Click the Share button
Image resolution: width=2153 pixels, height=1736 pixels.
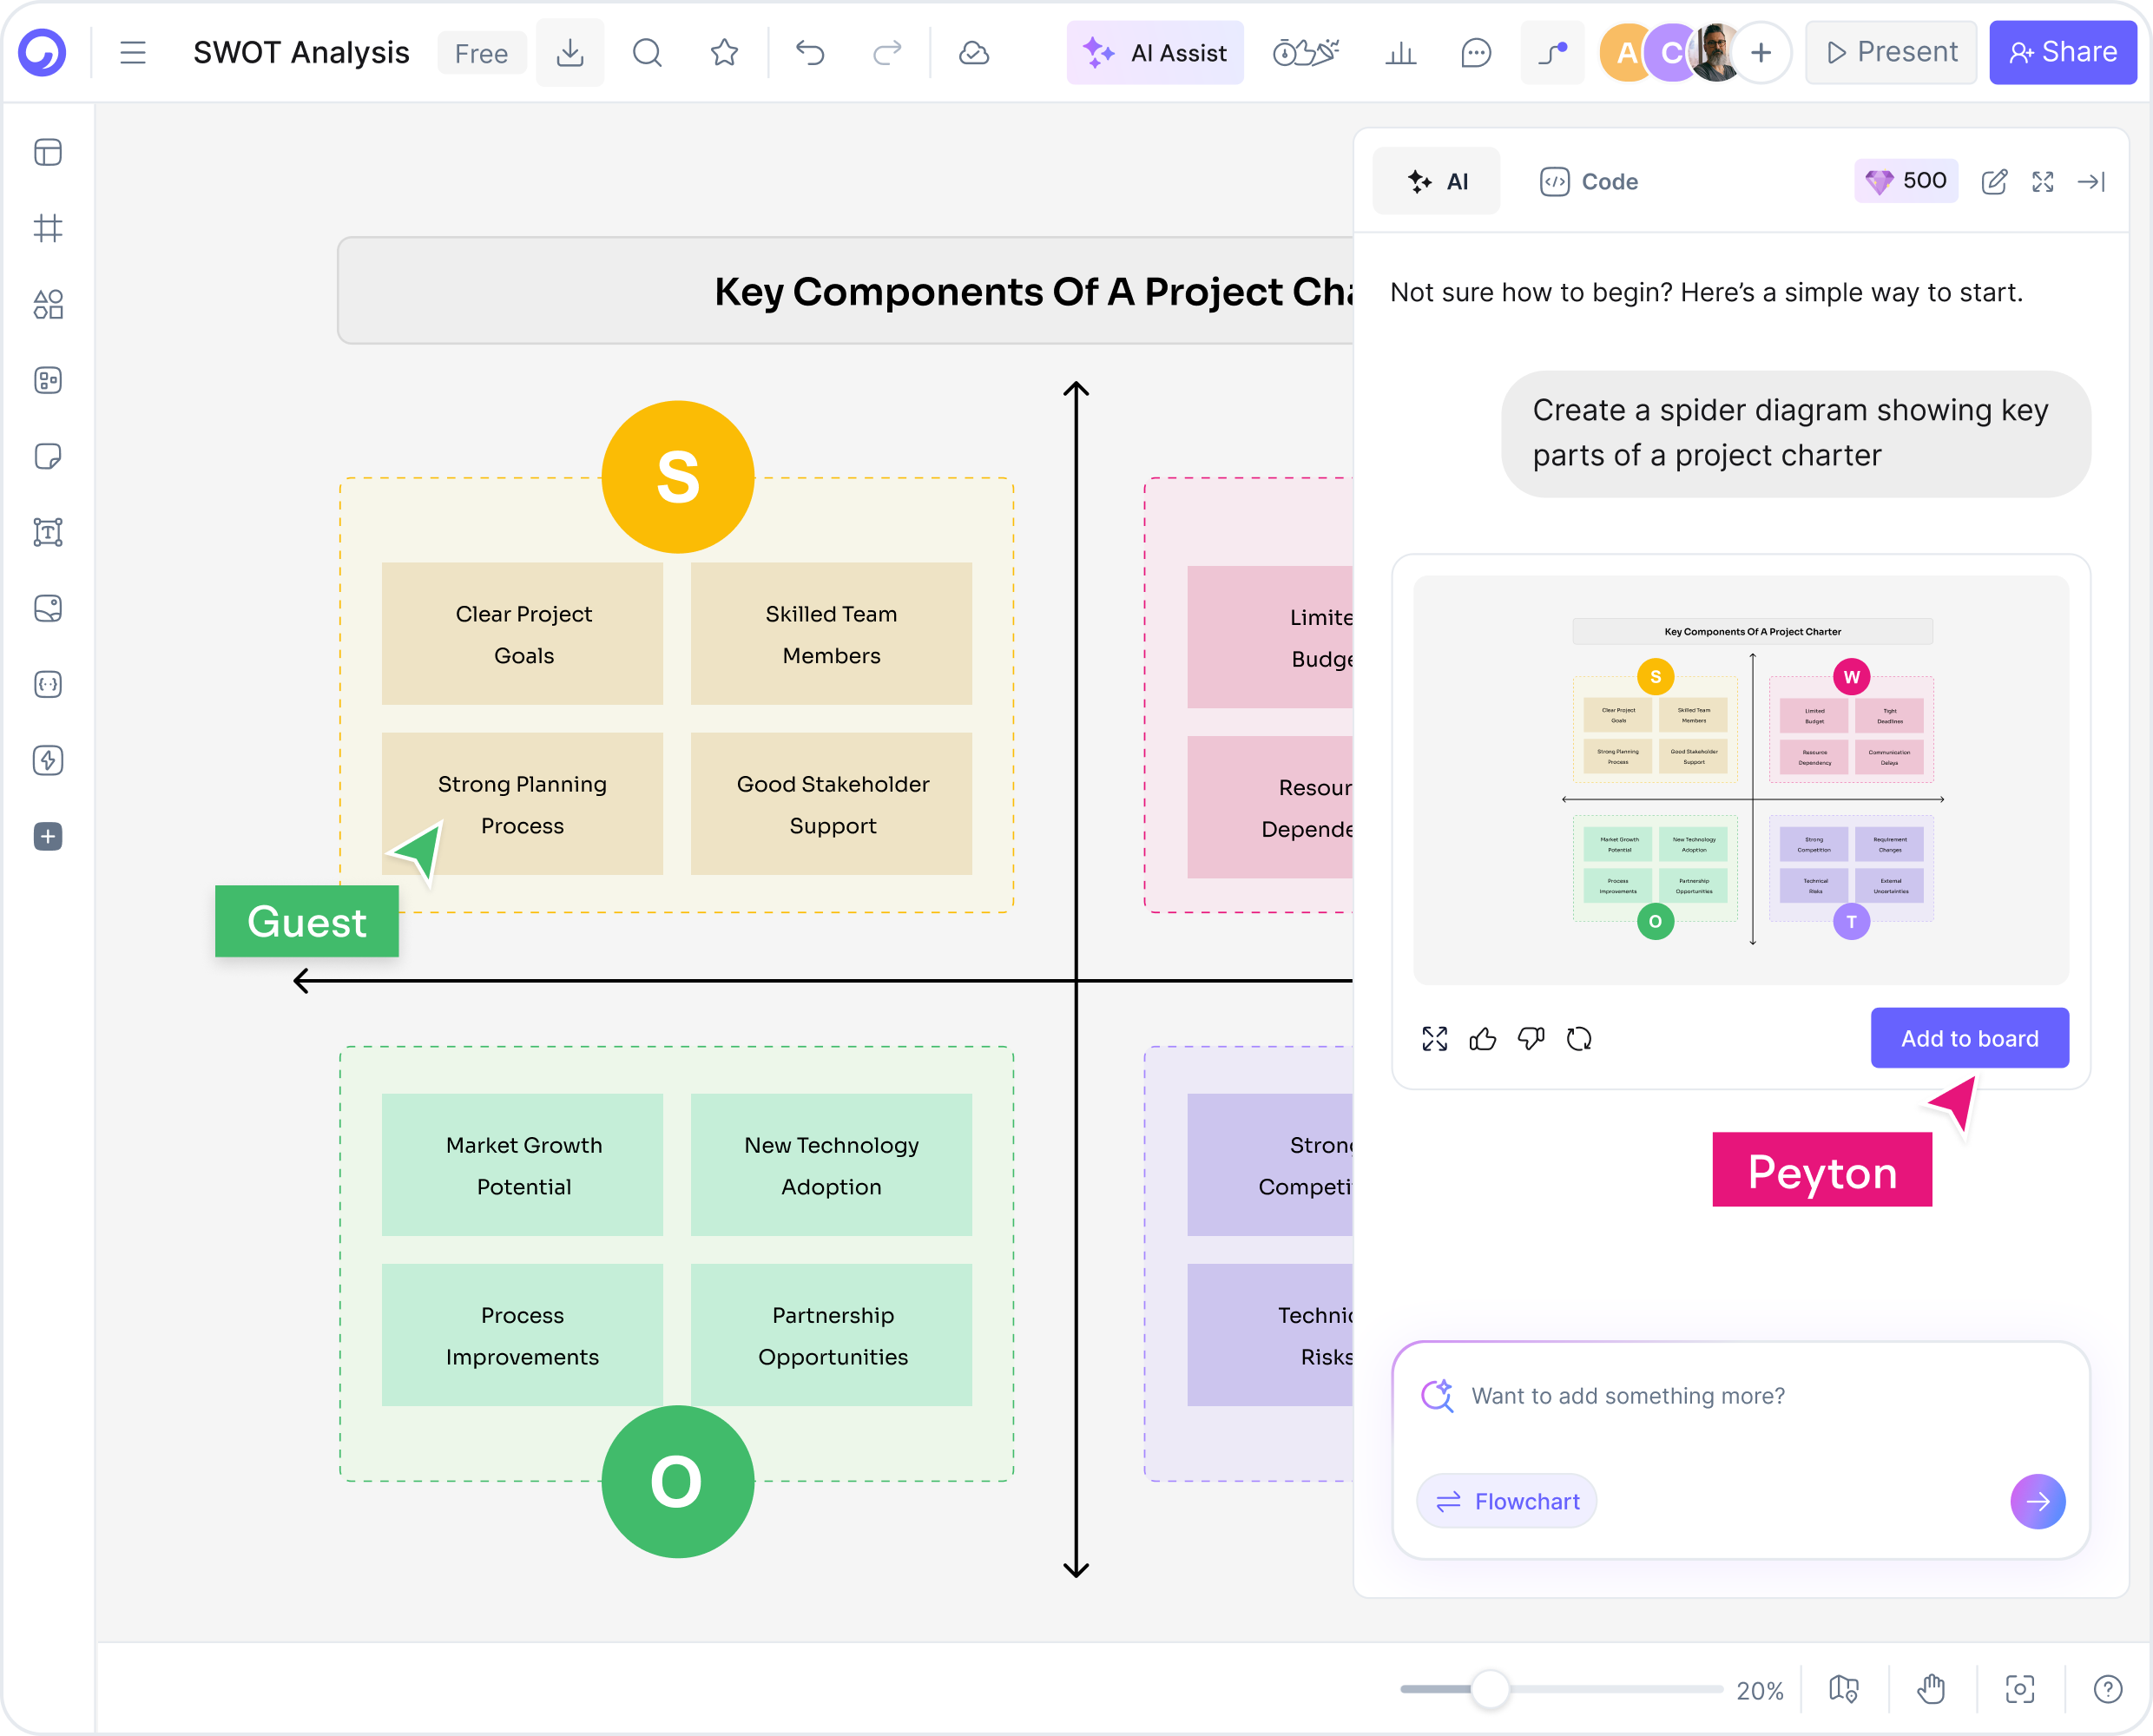tap(2063, 52)
